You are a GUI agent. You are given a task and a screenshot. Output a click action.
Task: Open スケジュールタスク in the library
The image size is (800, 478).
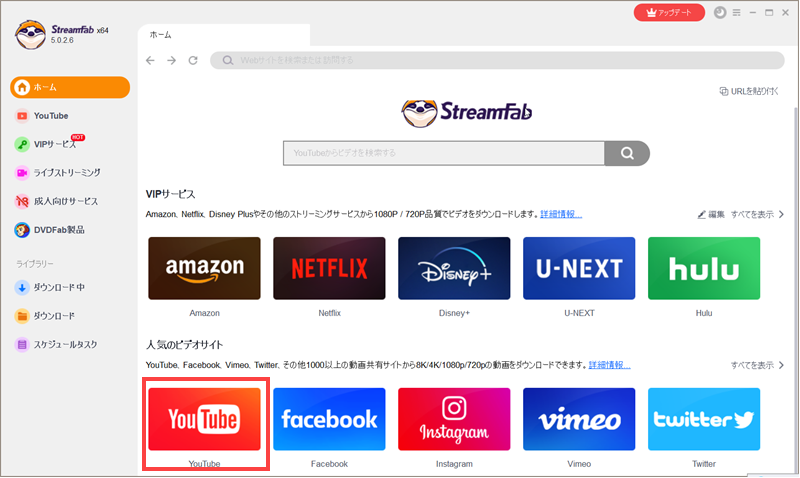[x=56, y=344]
